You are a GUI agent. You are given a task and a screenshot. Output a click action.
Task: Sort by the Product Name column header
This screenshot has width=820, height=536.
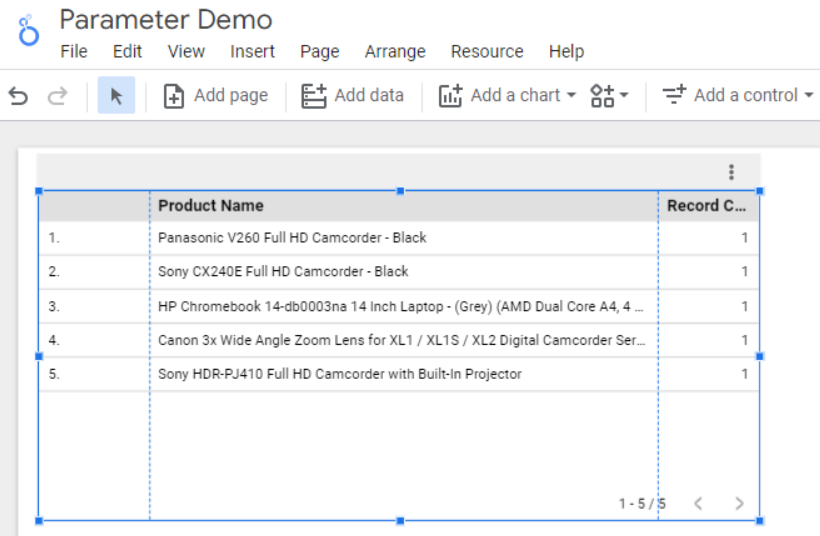[211, 206]
